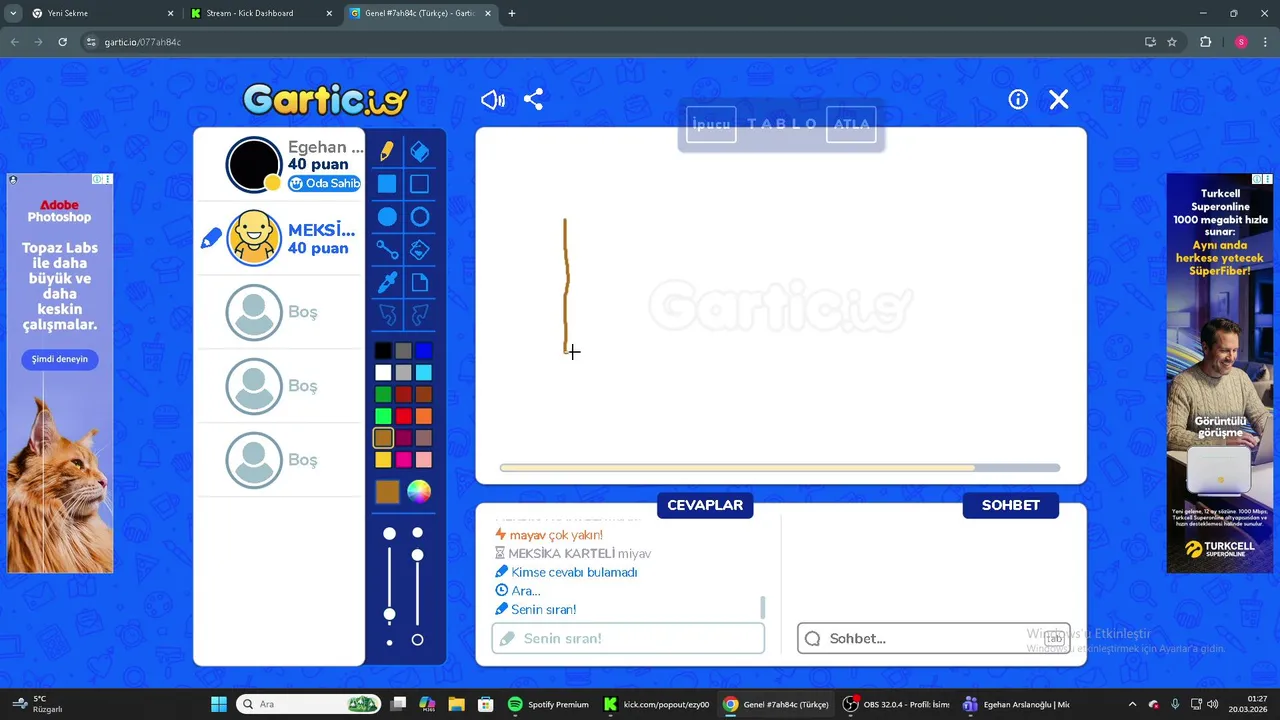Screen dimensions: 1280x720
Task: Clear canvas with the blank page icon
Action: [420, 283]
